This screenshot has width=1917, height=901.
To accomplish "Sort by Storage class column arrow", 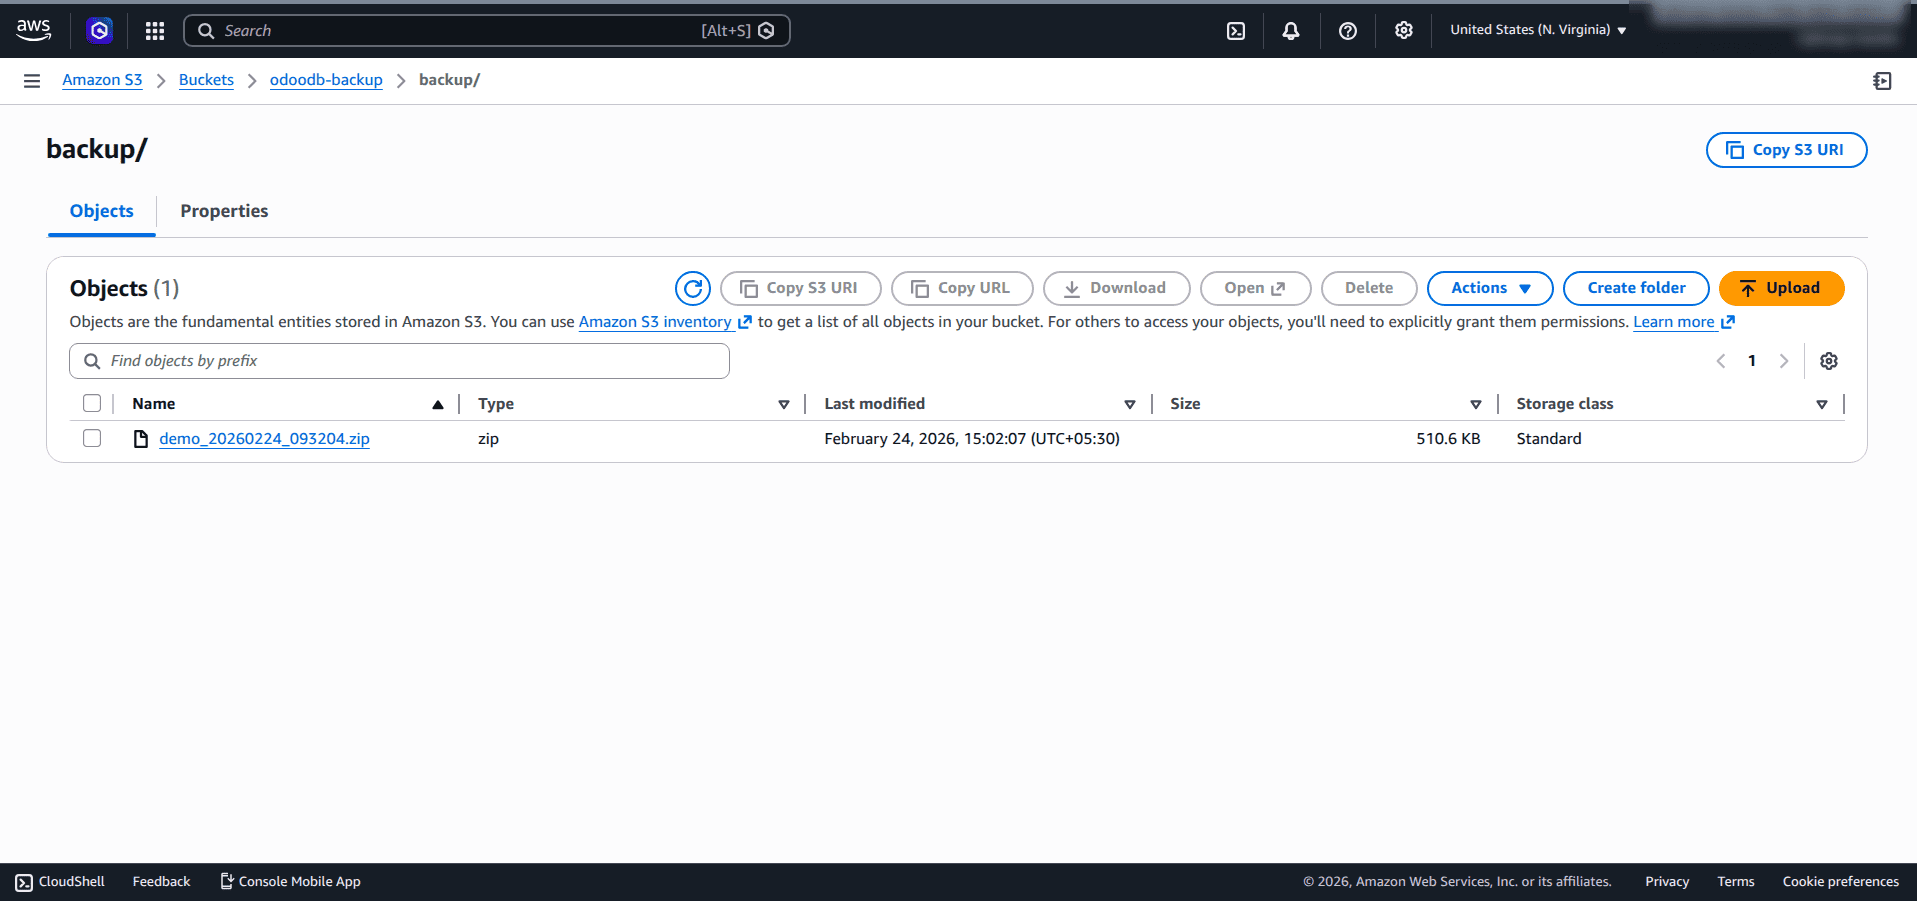I will coord(1822,404).
